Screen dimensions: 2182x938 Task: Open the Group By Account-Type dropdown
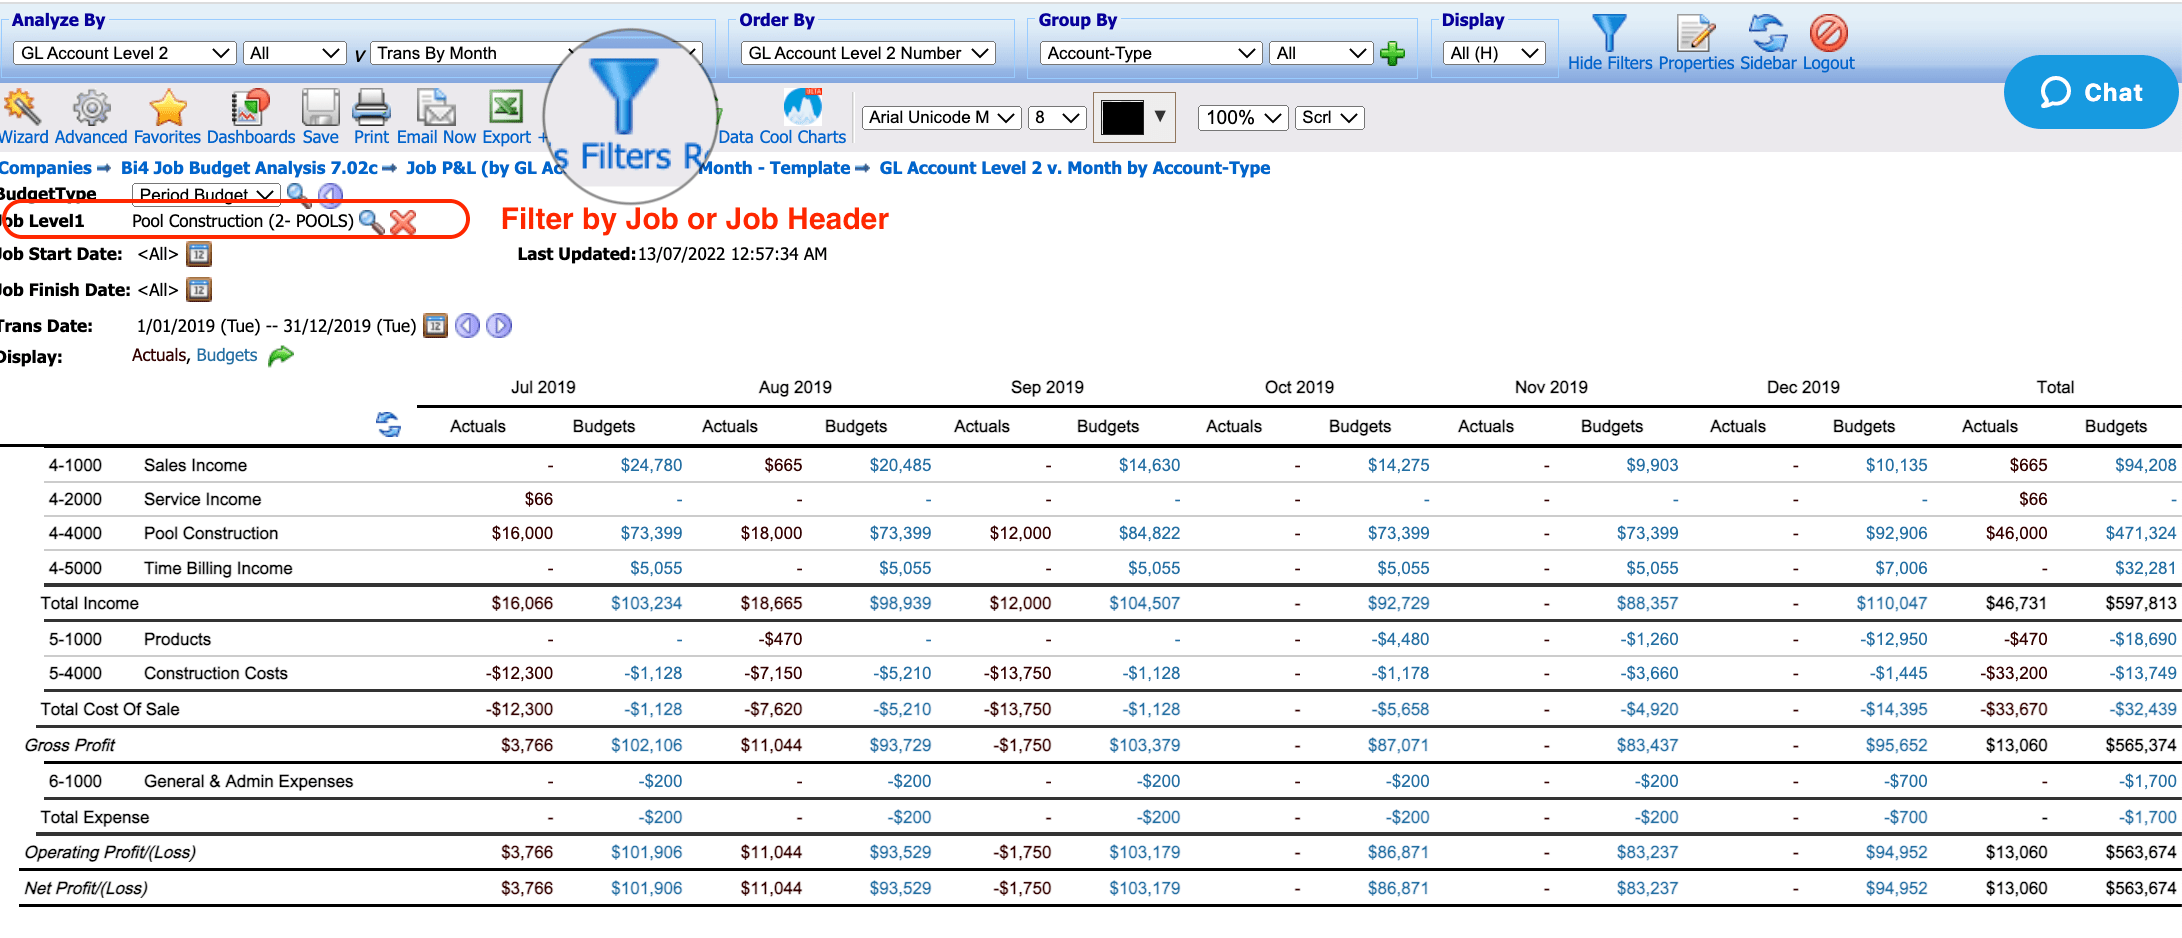click(x=1148, y=53)
